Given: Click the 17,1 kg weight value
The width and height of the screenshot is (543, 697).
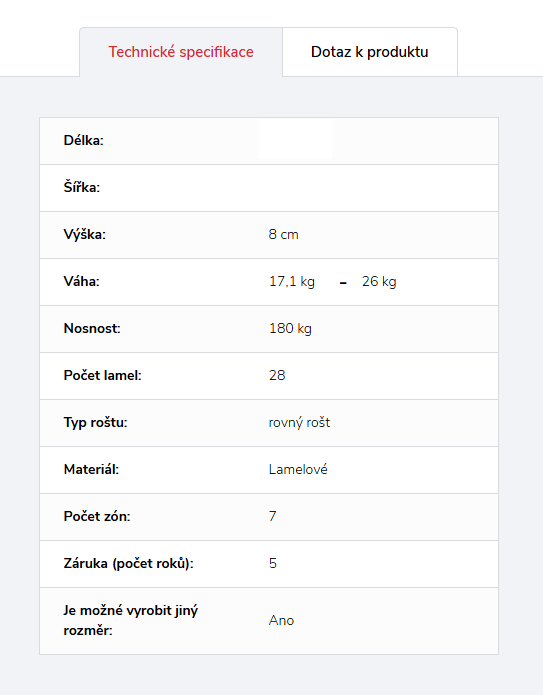Looking at the screenshot, I should [292, 281].
